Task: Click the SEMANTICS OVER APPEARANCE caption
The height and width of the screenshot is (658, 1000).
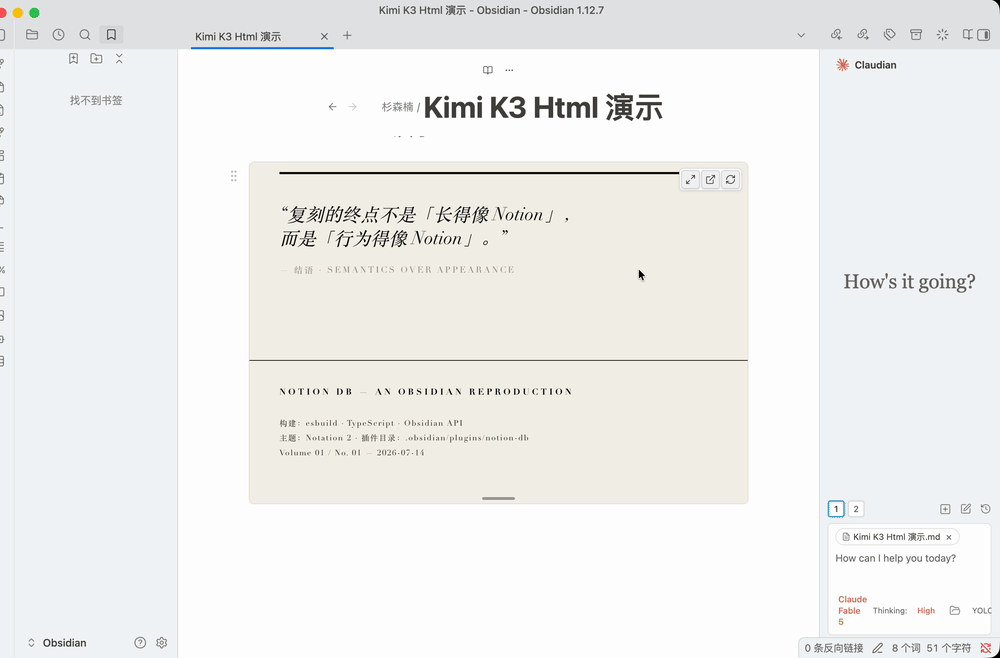Action: [x=421, y=270]
